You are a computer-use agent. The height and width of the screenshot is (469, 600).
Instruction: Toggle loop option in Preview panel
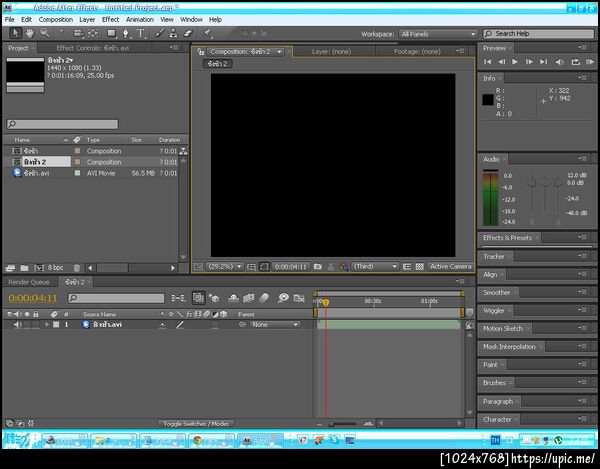click(575, 62)
